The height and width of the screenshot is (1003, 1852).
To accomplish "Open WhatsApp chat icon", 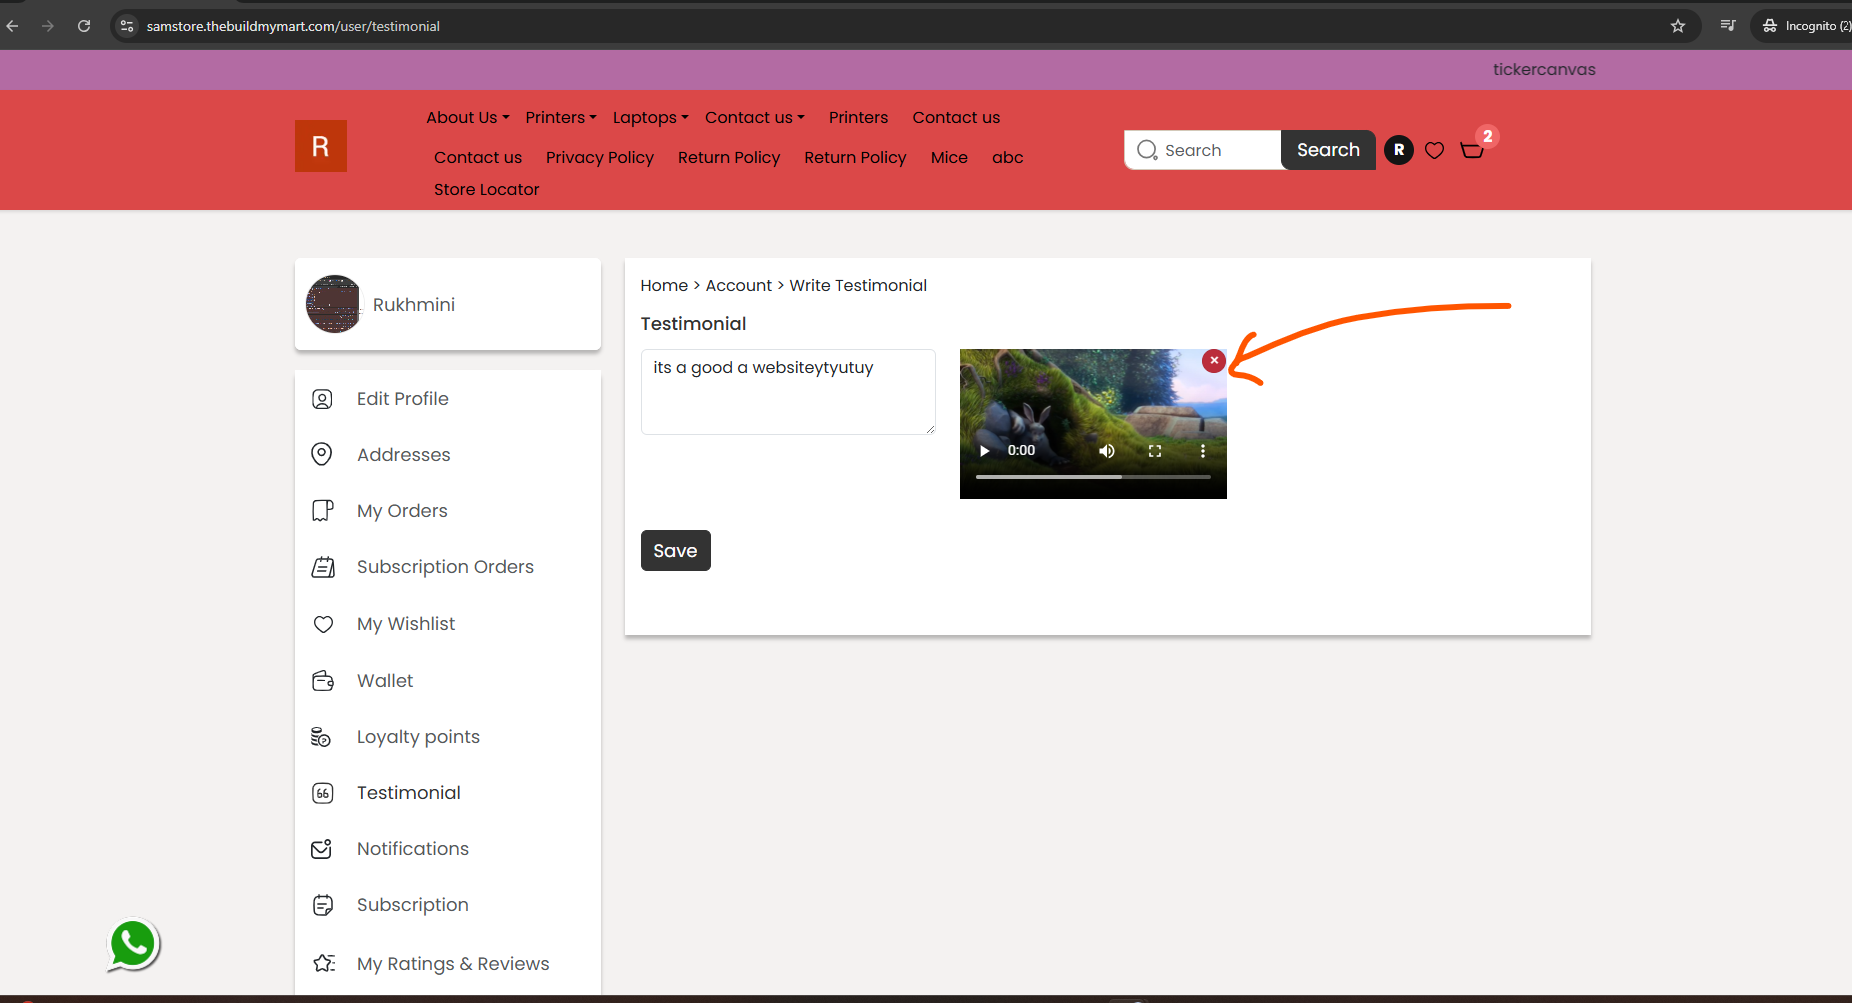I will [133, 945].
